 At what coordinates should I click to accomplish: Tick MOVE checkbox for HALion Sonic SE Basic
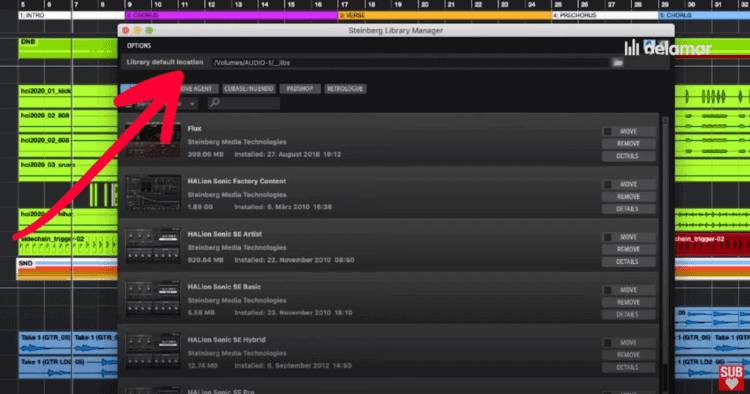point(607,290)
